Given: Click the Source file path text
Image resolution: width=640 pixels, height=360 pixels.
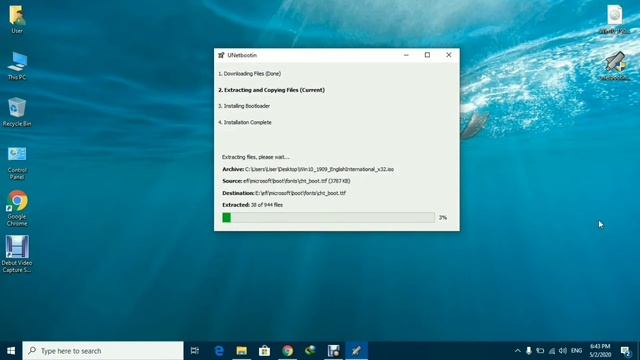Looking at the screenshot, I should click(x=286, y=181).
